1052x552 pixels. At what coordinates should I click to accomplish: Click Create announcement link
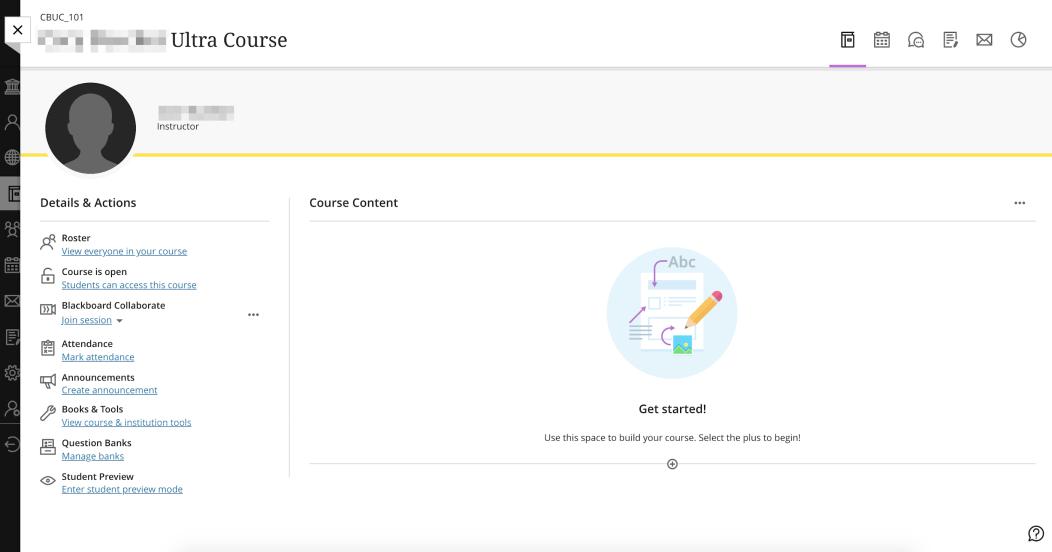109,390
